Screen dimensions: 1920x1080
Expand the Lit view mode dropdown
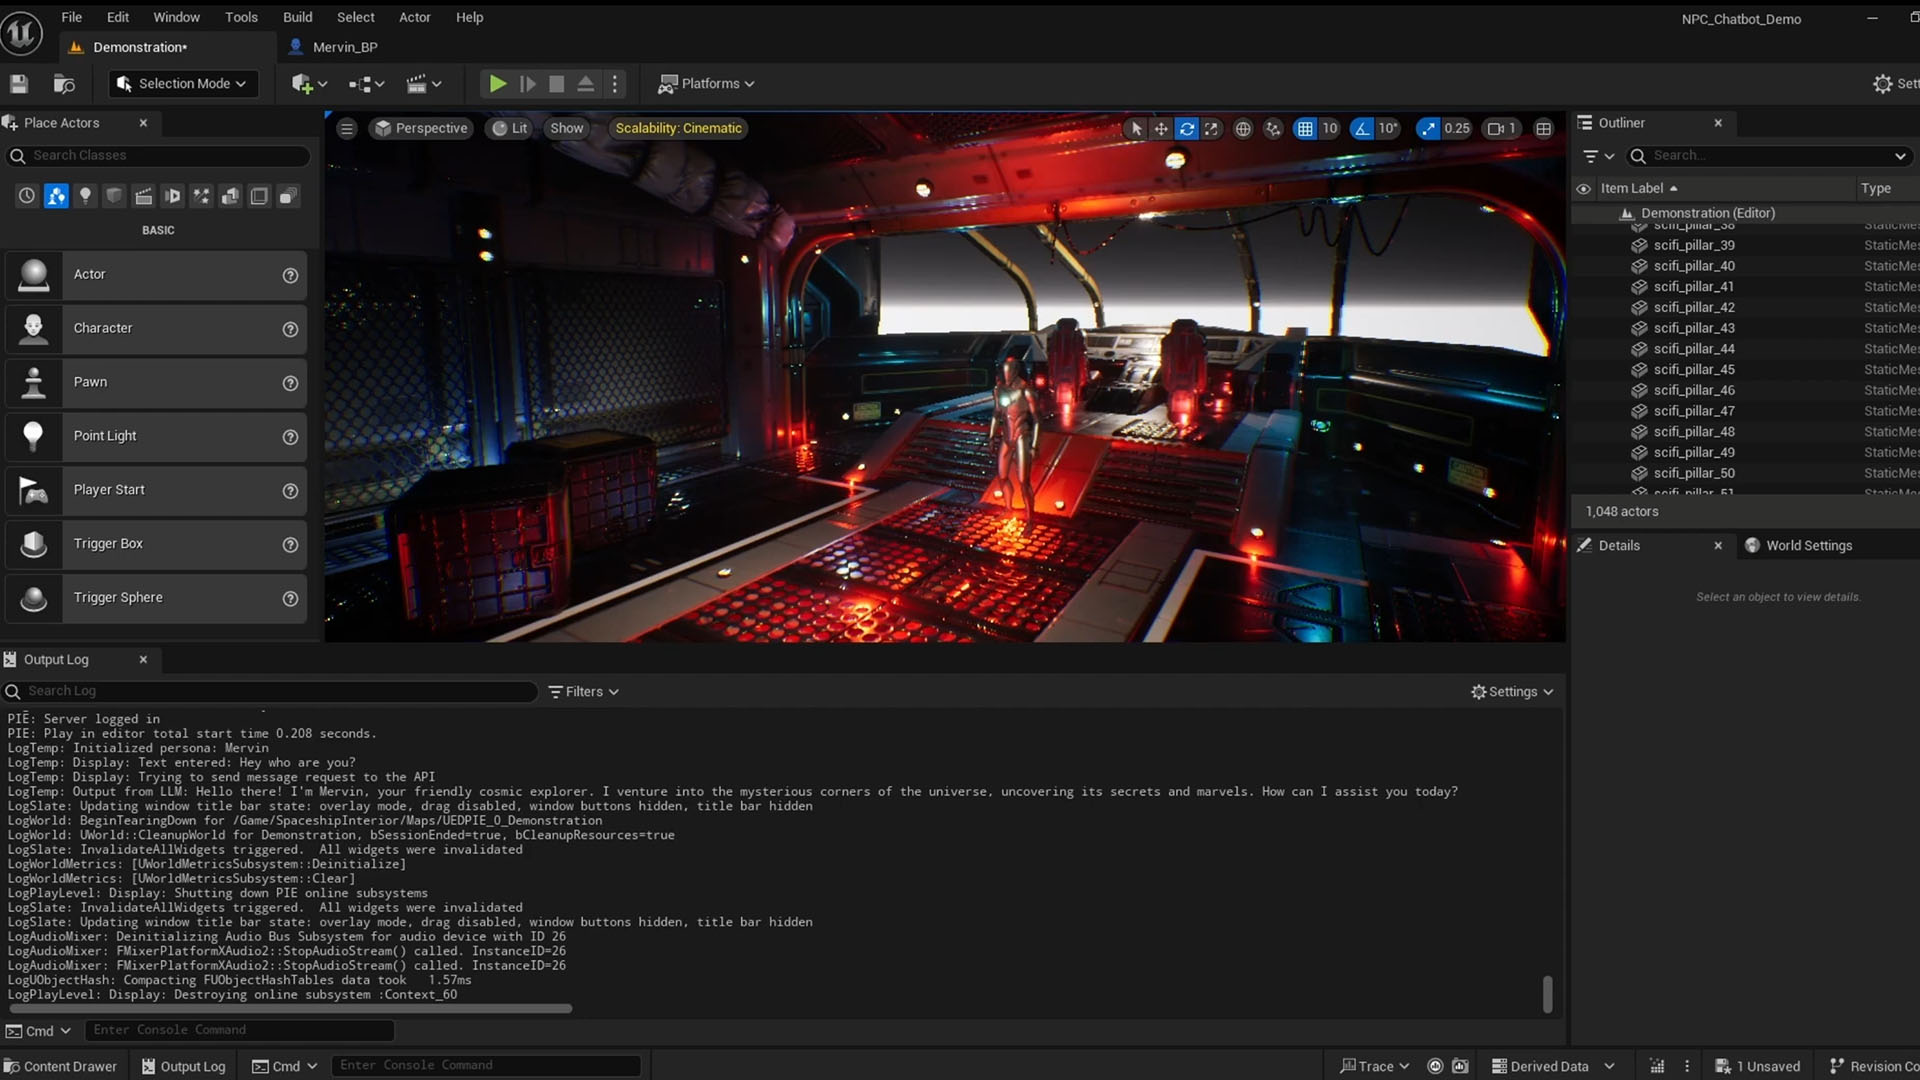tap(509, 128)
